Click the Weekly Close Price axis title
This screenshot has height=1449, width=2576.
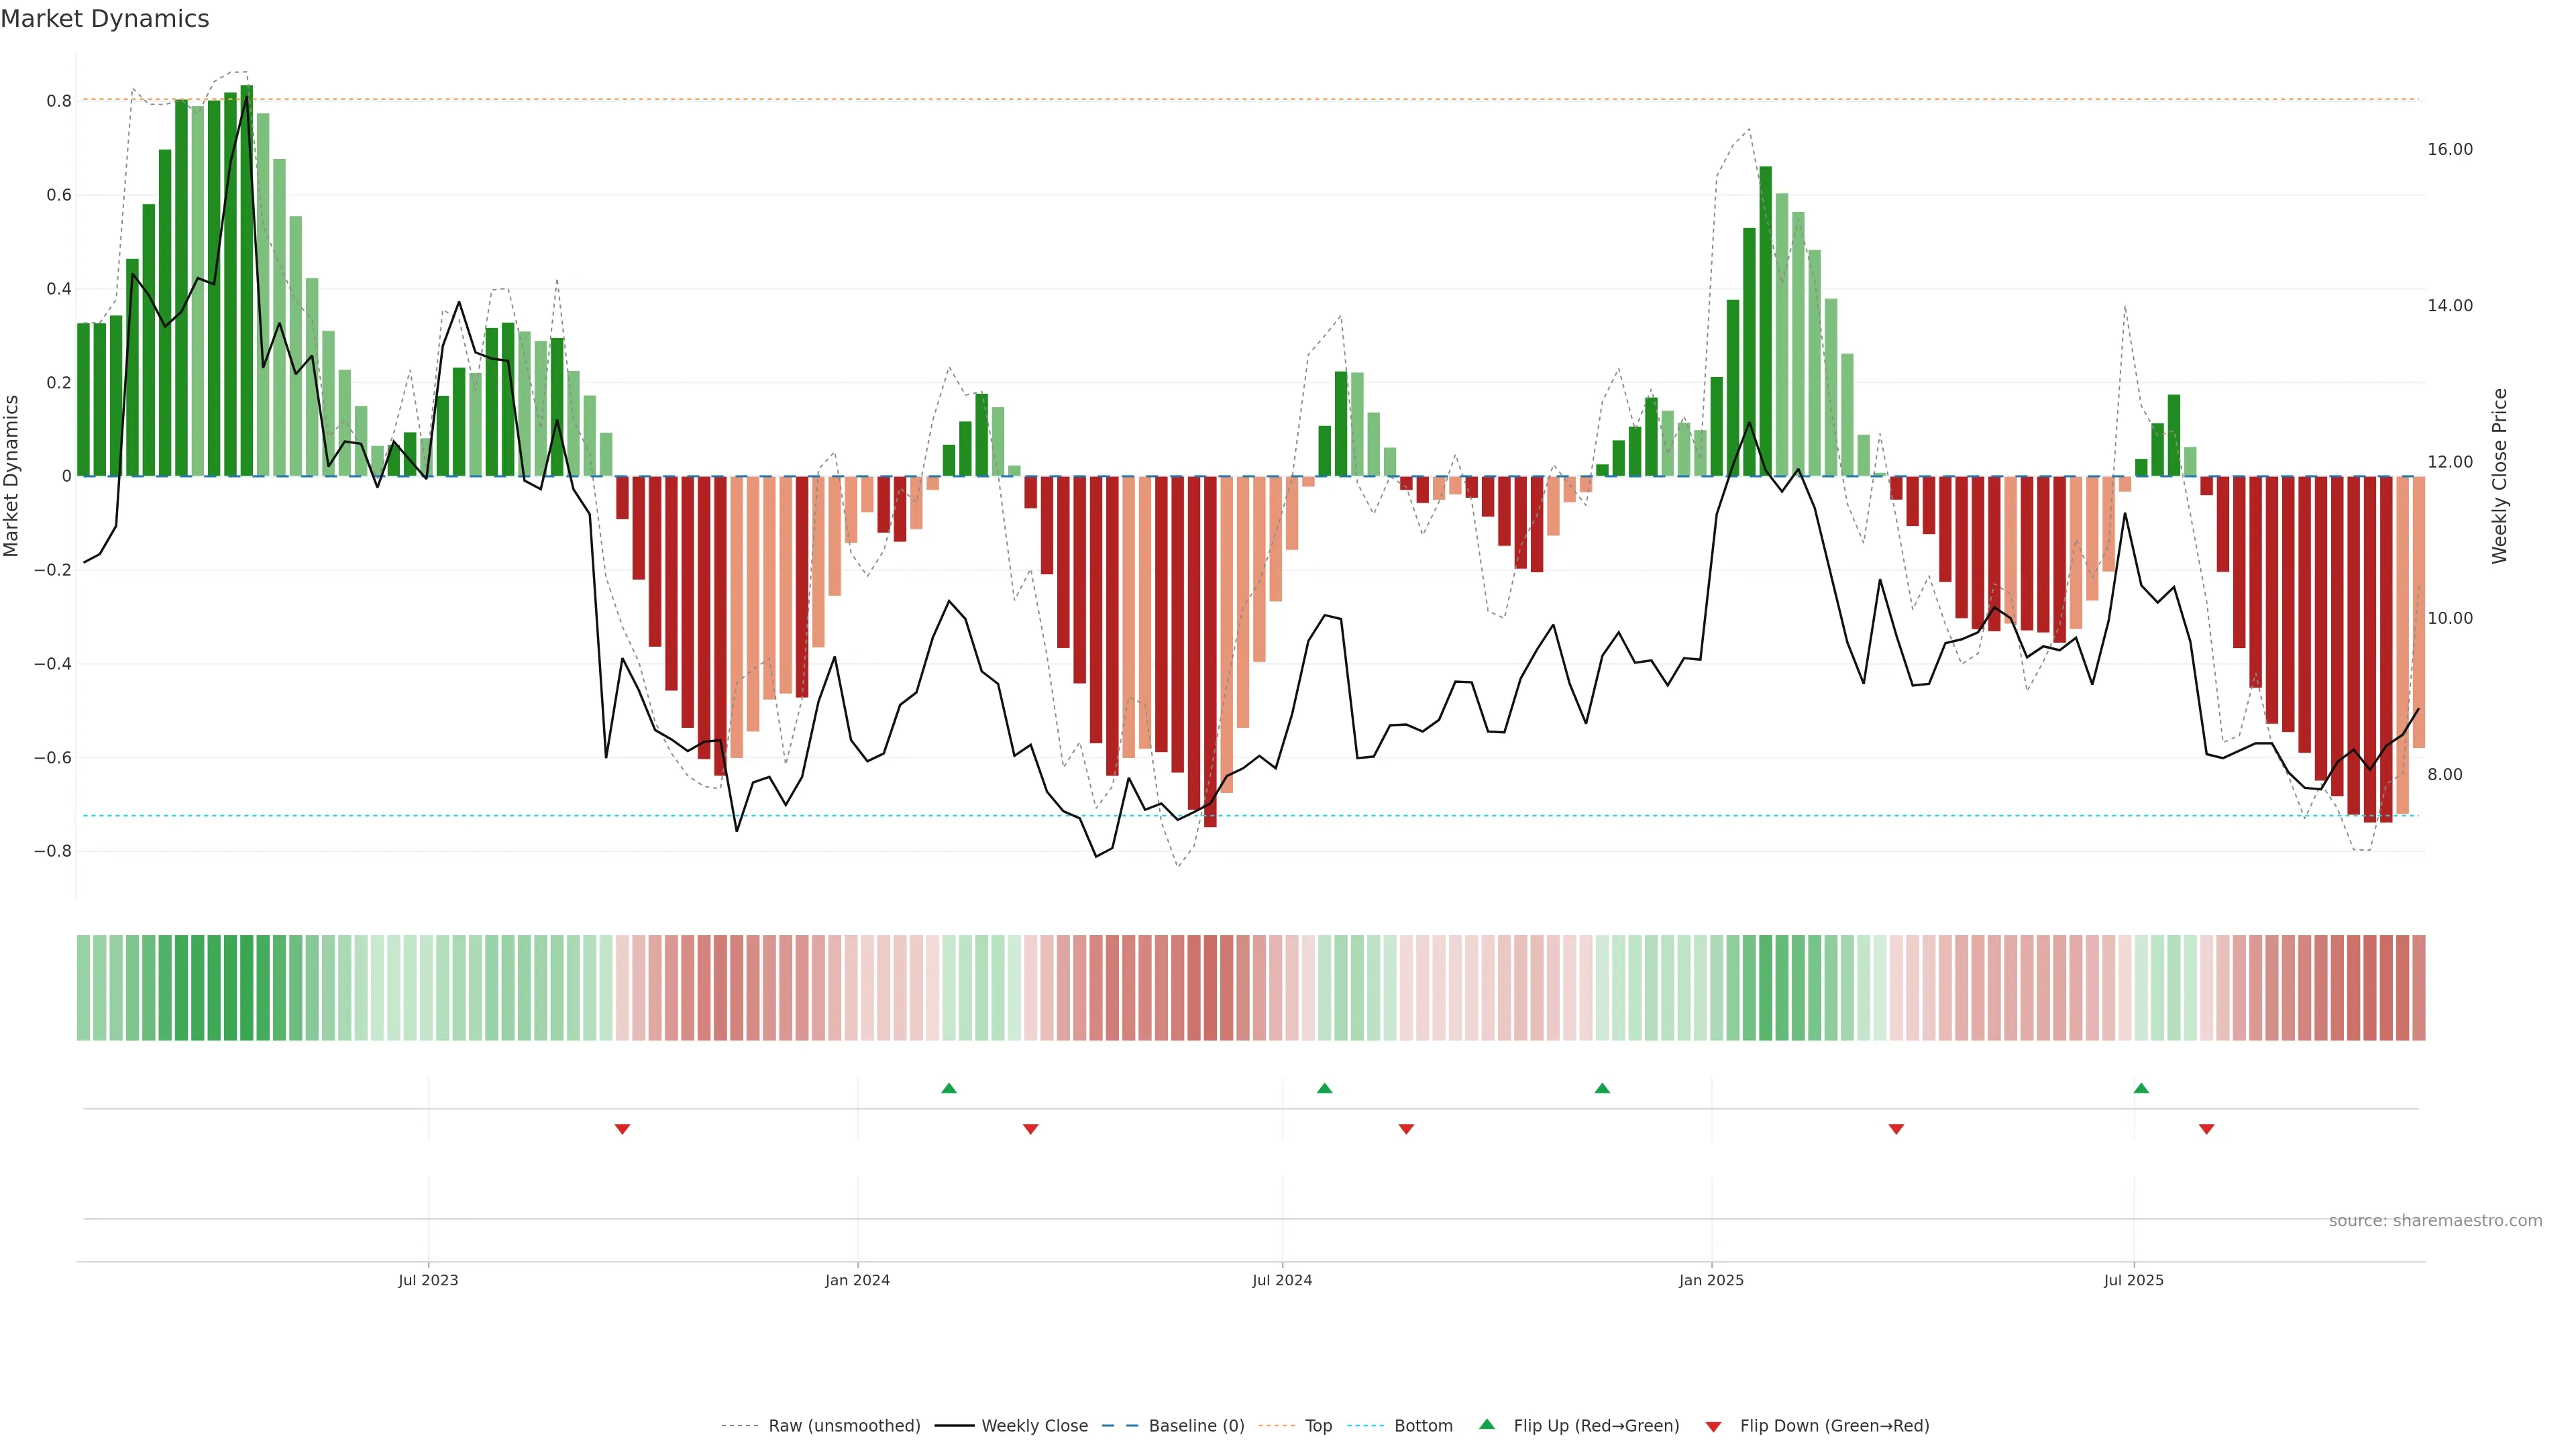[2500, 476]
